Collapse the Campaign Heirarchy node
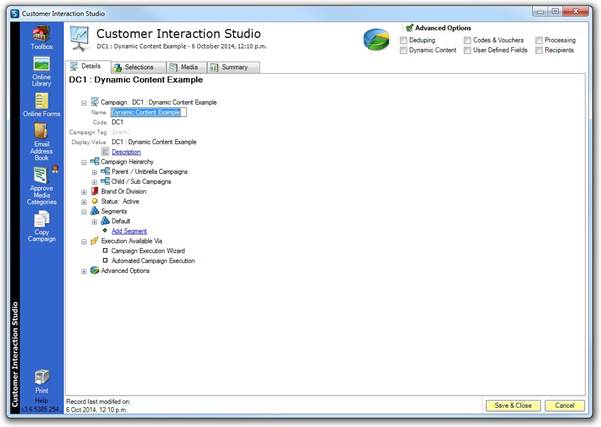This screenshot has width=601, height=427. pos(84,162)
